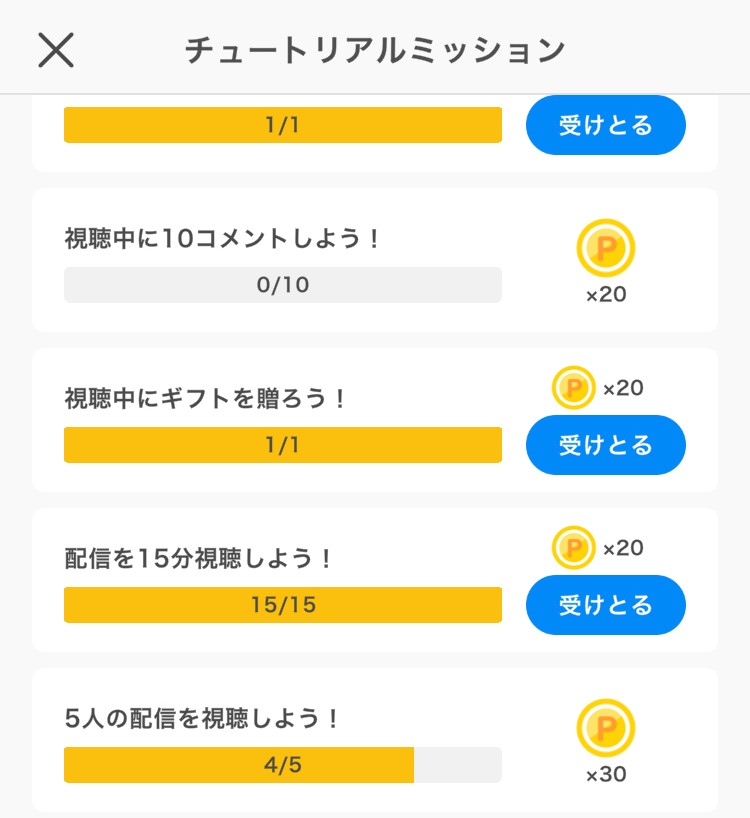Click the ×30 coin icon for 5人の配信 mission
The image size is (750, 818).
point(606,728)
